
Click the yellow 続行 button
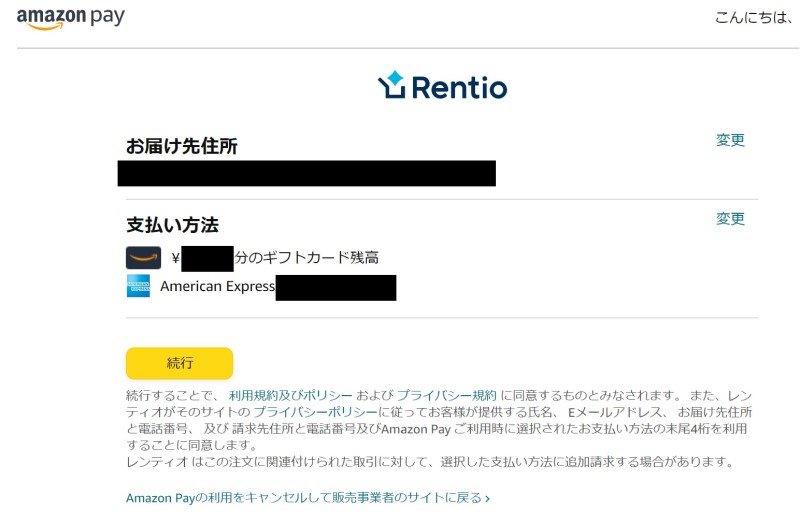click(x=180, y=363)
